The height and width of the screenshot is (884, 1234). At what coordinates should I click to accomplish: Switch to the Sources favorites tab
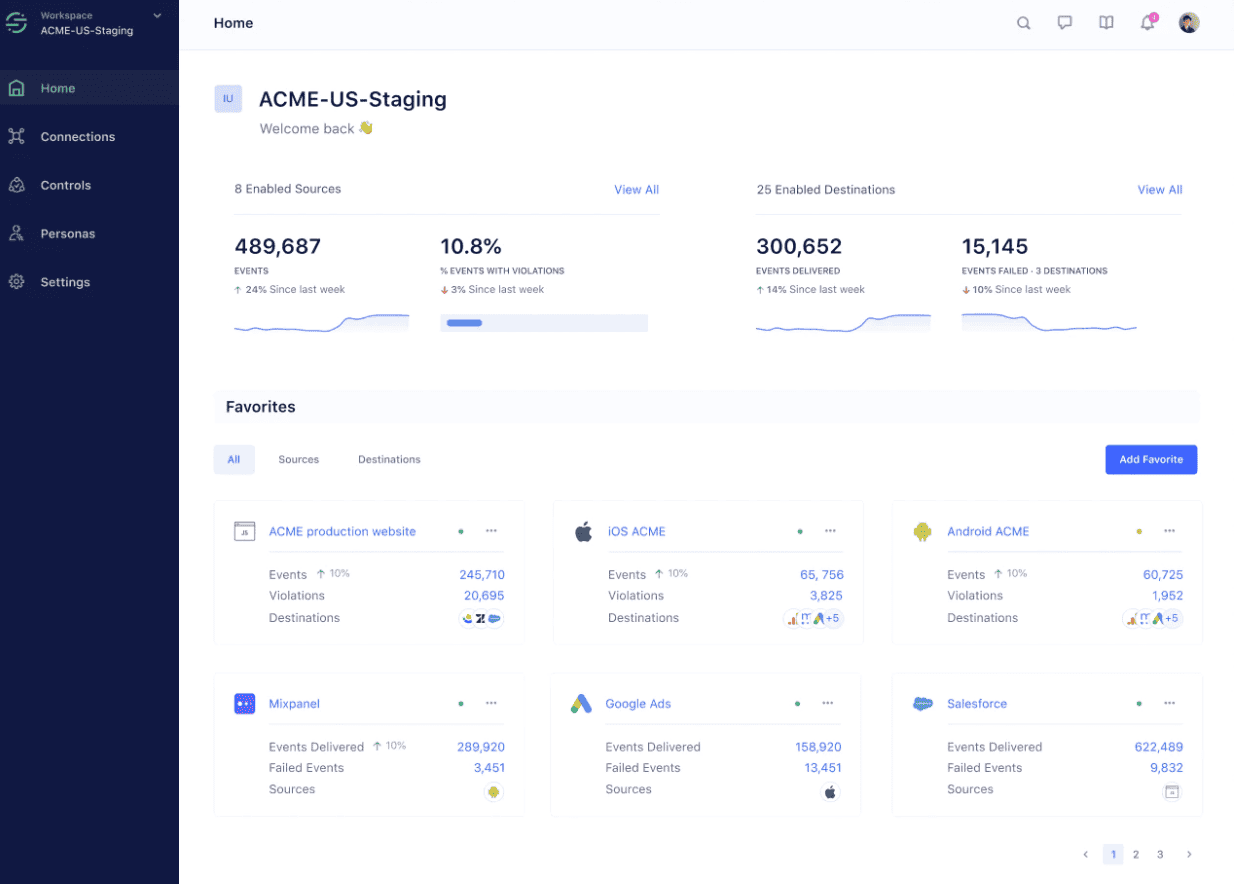298,460
